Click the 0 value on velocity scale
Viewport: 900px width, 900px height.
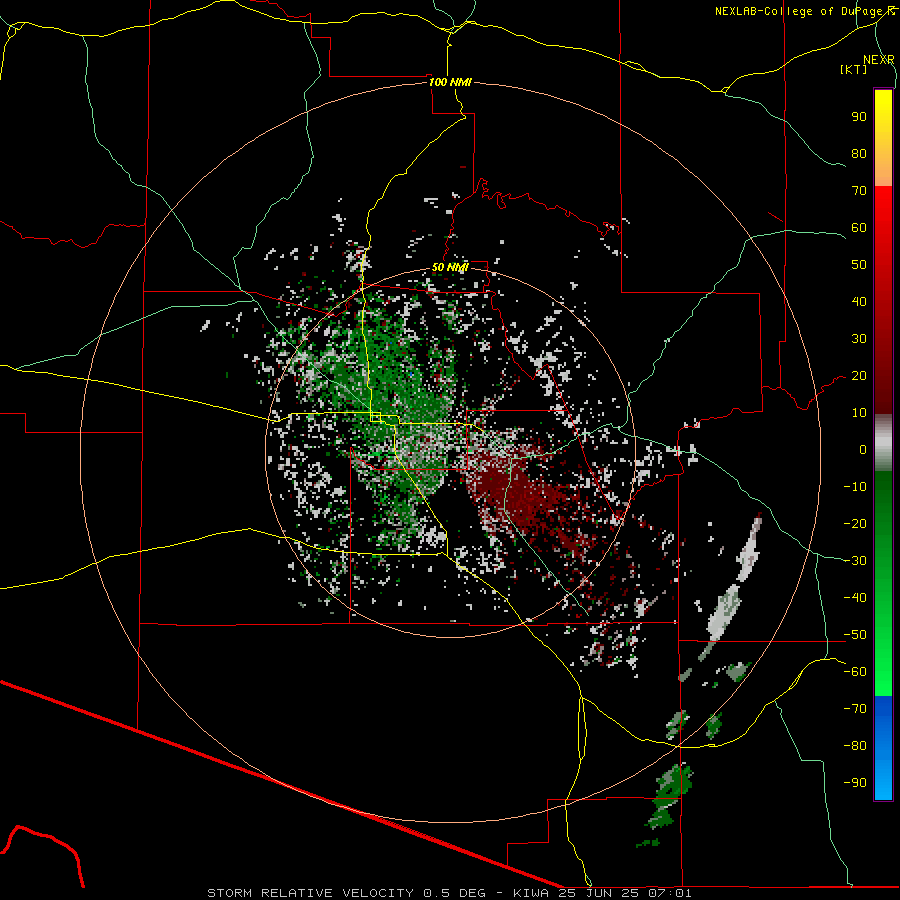pyautogui.click(x=863, y=450)
